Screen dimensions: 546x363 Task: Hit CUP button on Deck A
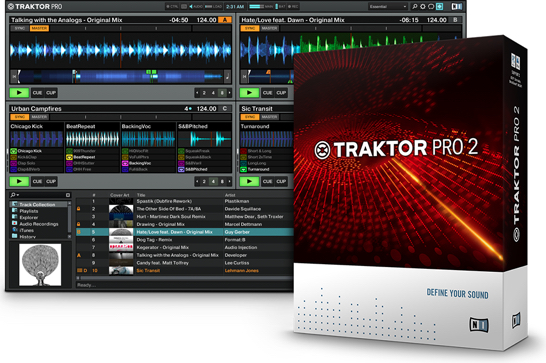click(51, 93)
